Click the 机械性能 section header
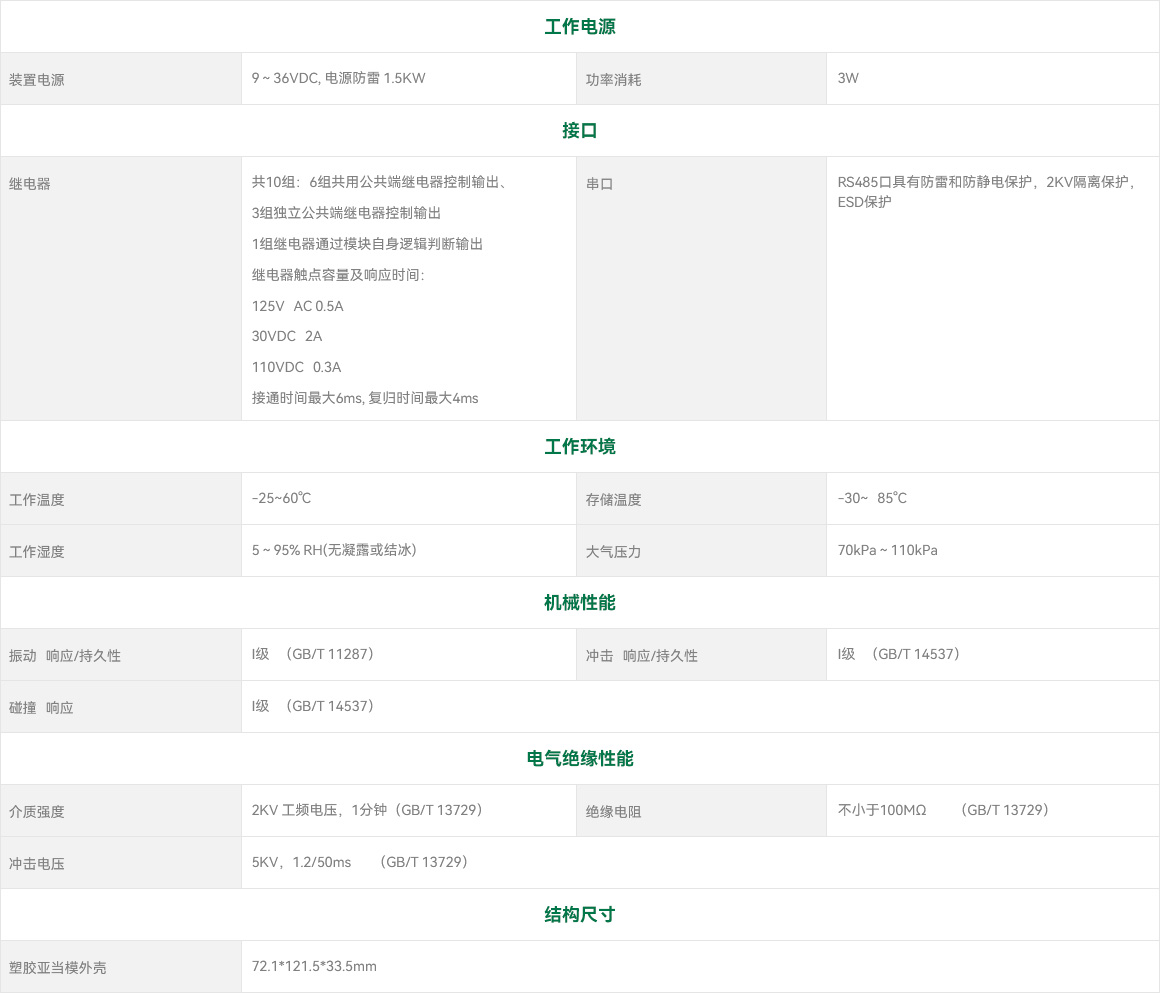The height and width of the screenshot is (993, 1160). tap(579, 603)
